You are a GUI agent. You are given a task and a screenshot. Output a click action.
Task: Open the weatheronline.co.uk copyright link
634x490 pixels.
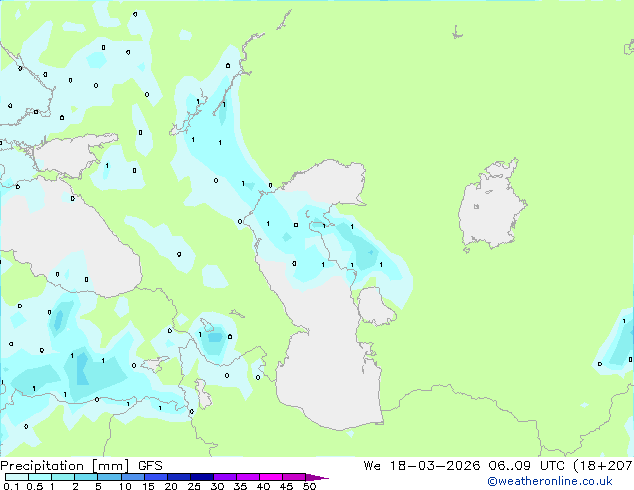pos(550,481)
